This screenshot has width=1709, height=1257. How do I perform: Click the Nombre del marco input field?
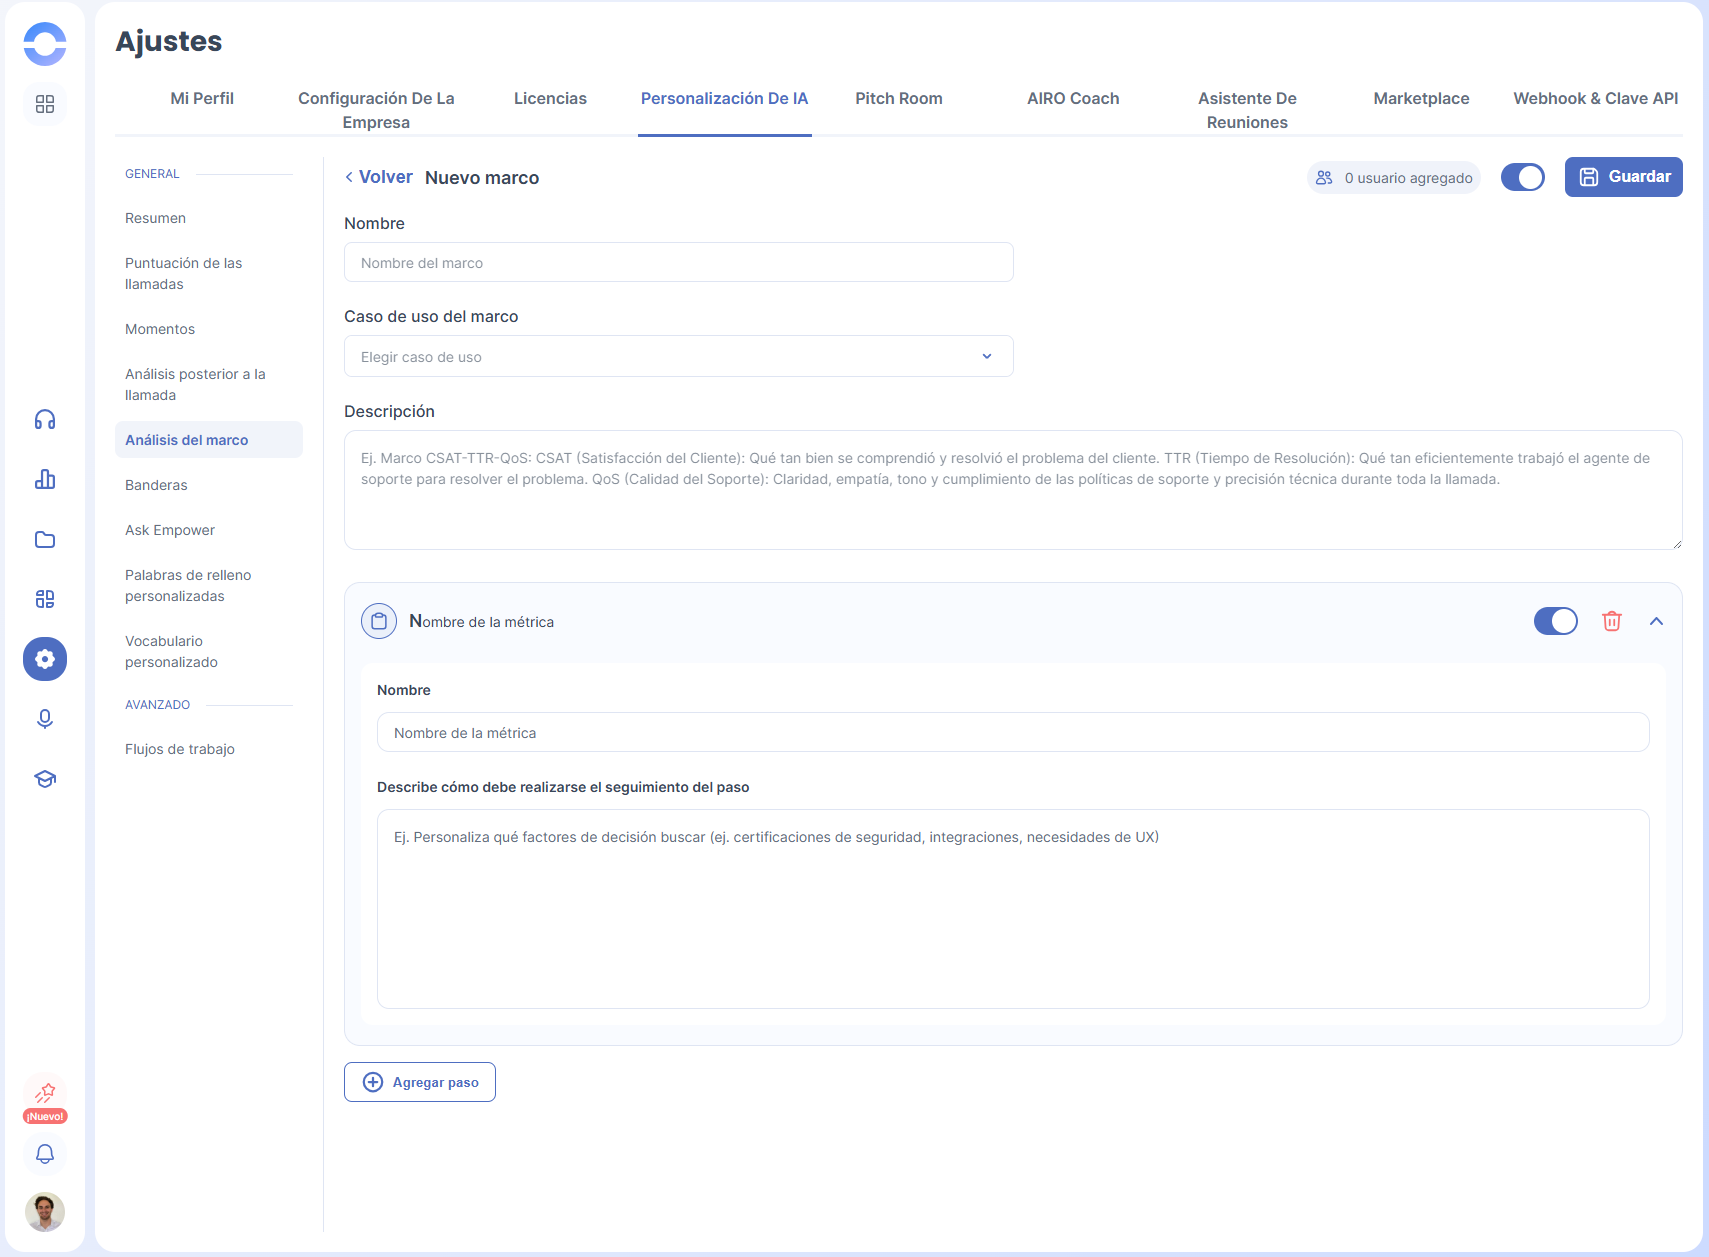678,263
